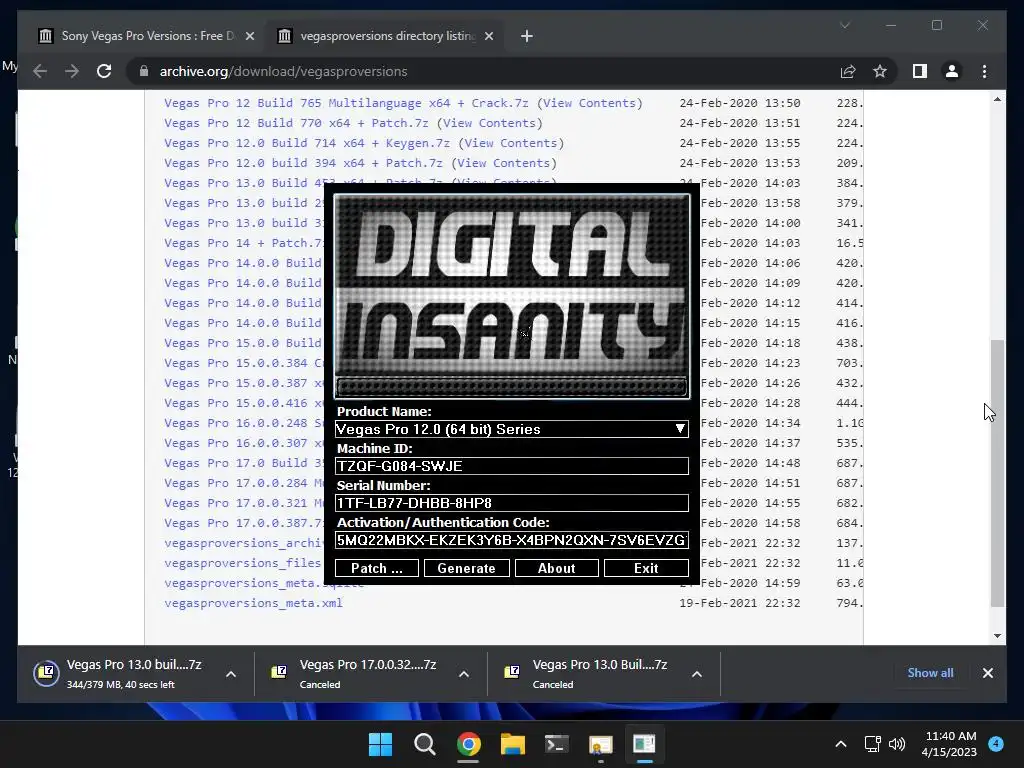The image size is (1024, 768).
Task: Open Vegas Pro 12 Build 770 x64 + Patch link
Action: (x=296, y=123)
